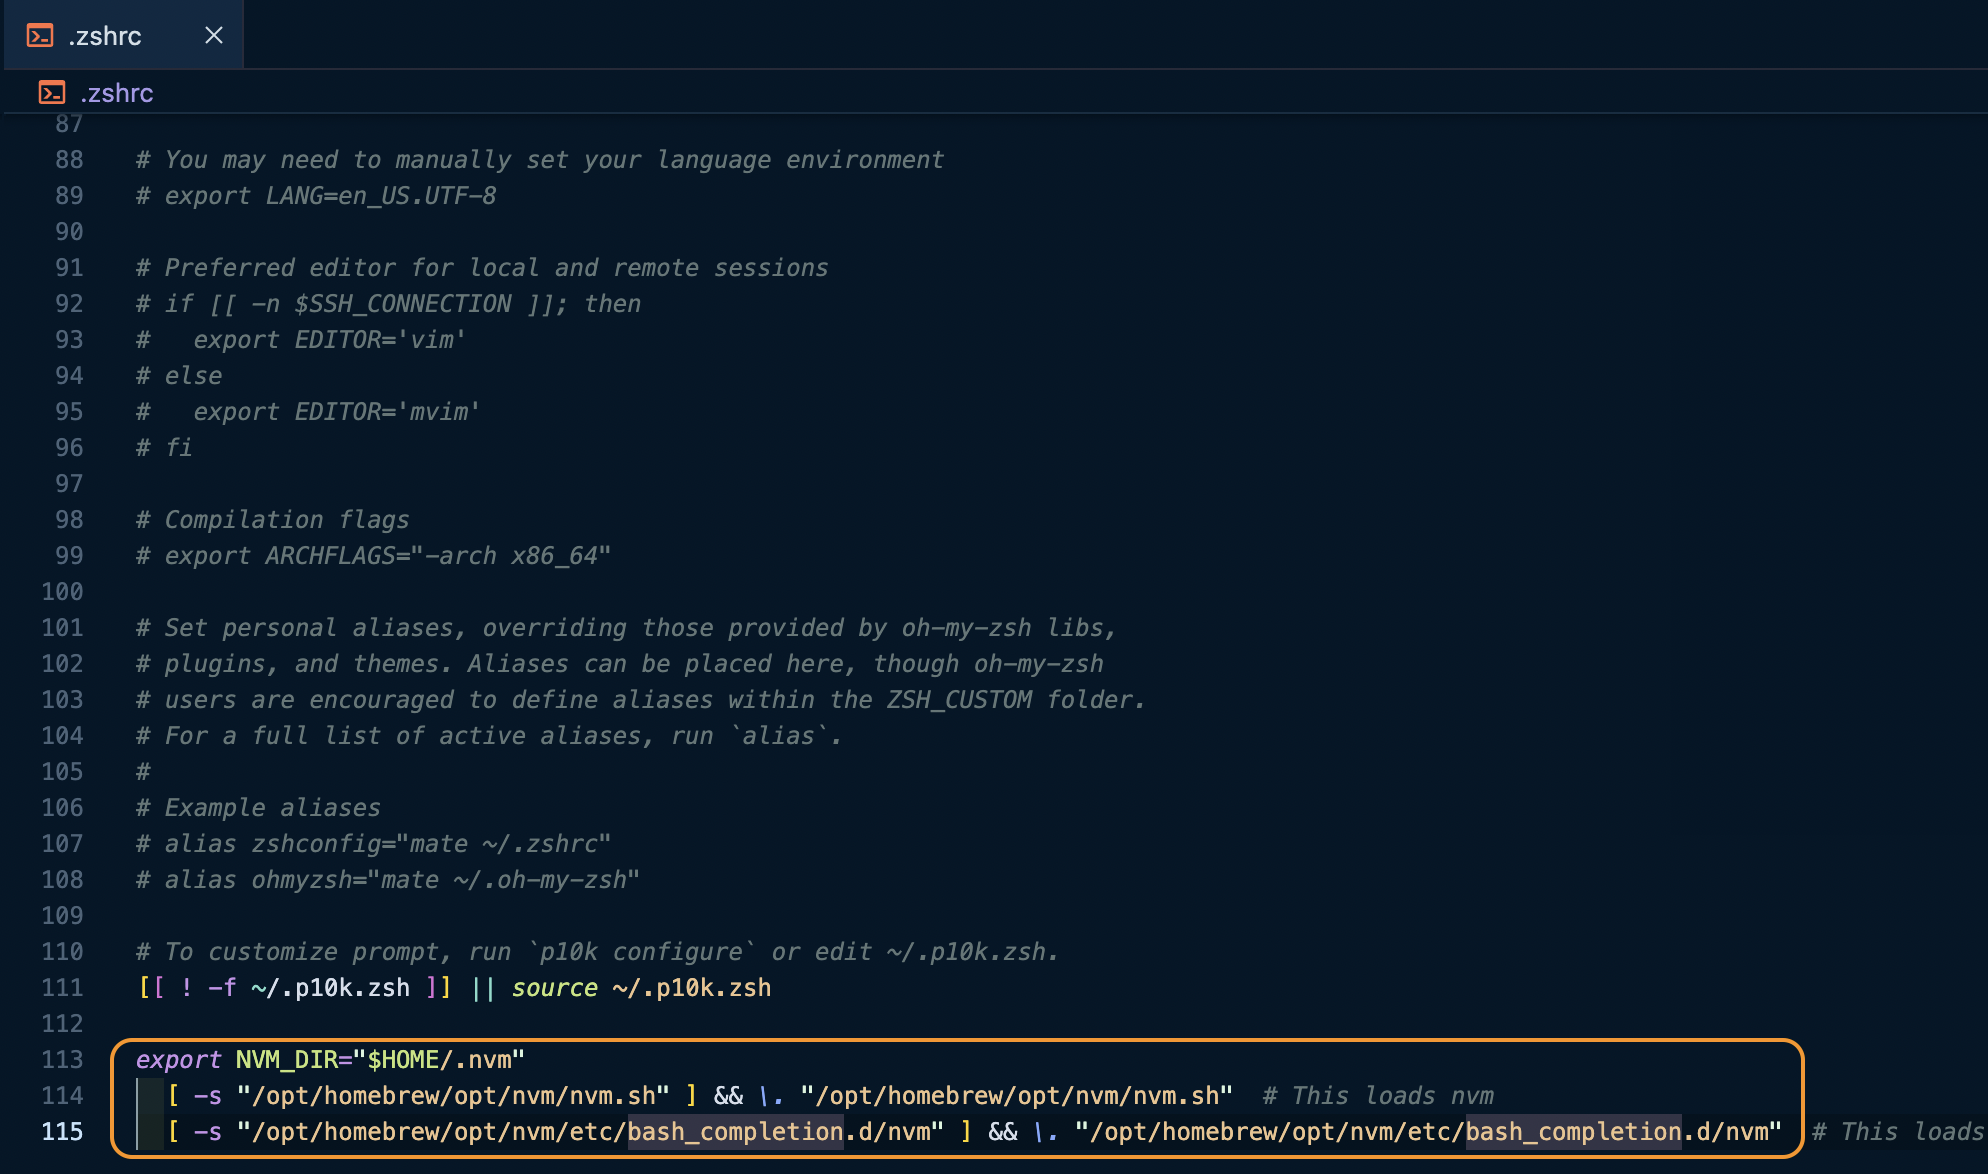The image size is (1988, 1174).
Task: Click line number 113 in the gutter
Action: point(62,1060)
